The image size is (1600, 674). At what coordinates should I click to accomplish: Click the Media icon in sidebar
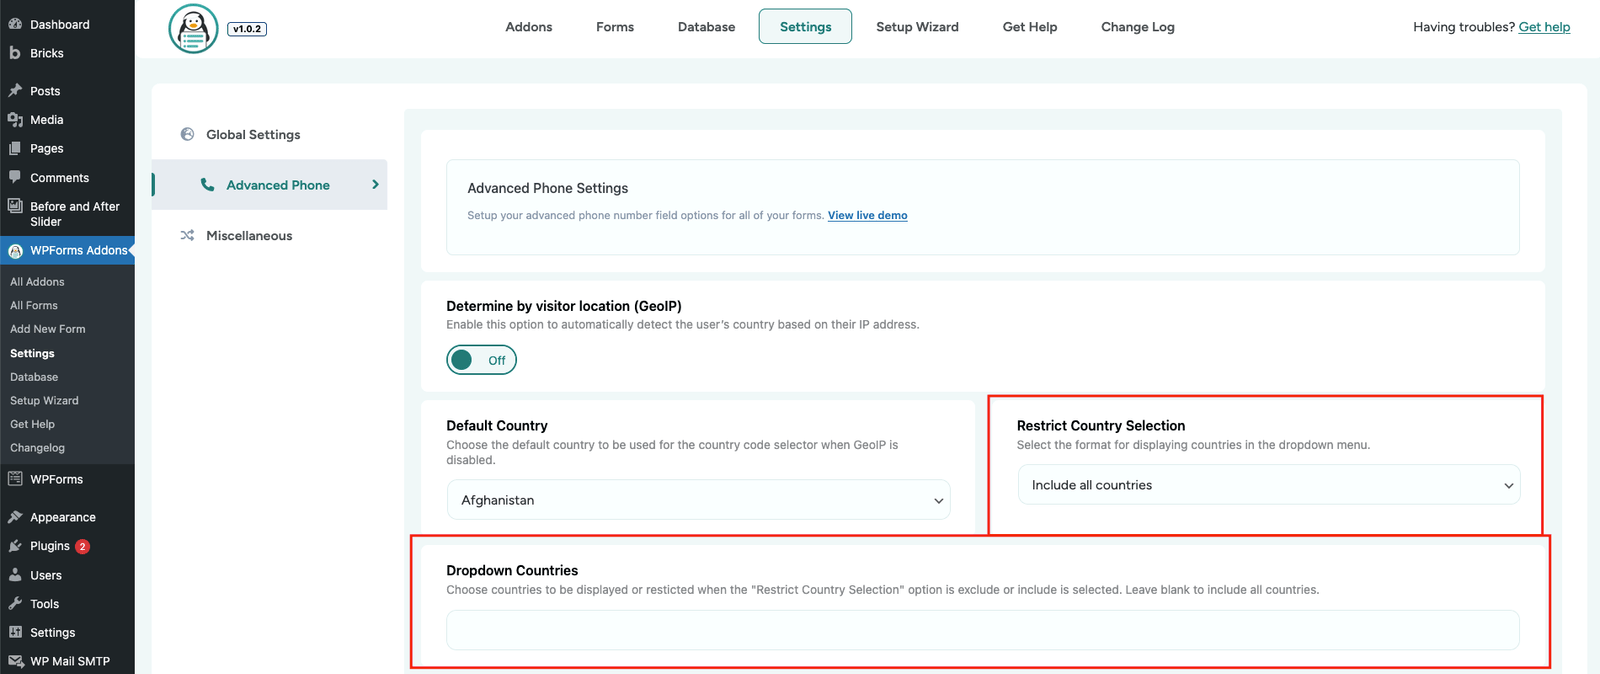[x=15, y=120]
